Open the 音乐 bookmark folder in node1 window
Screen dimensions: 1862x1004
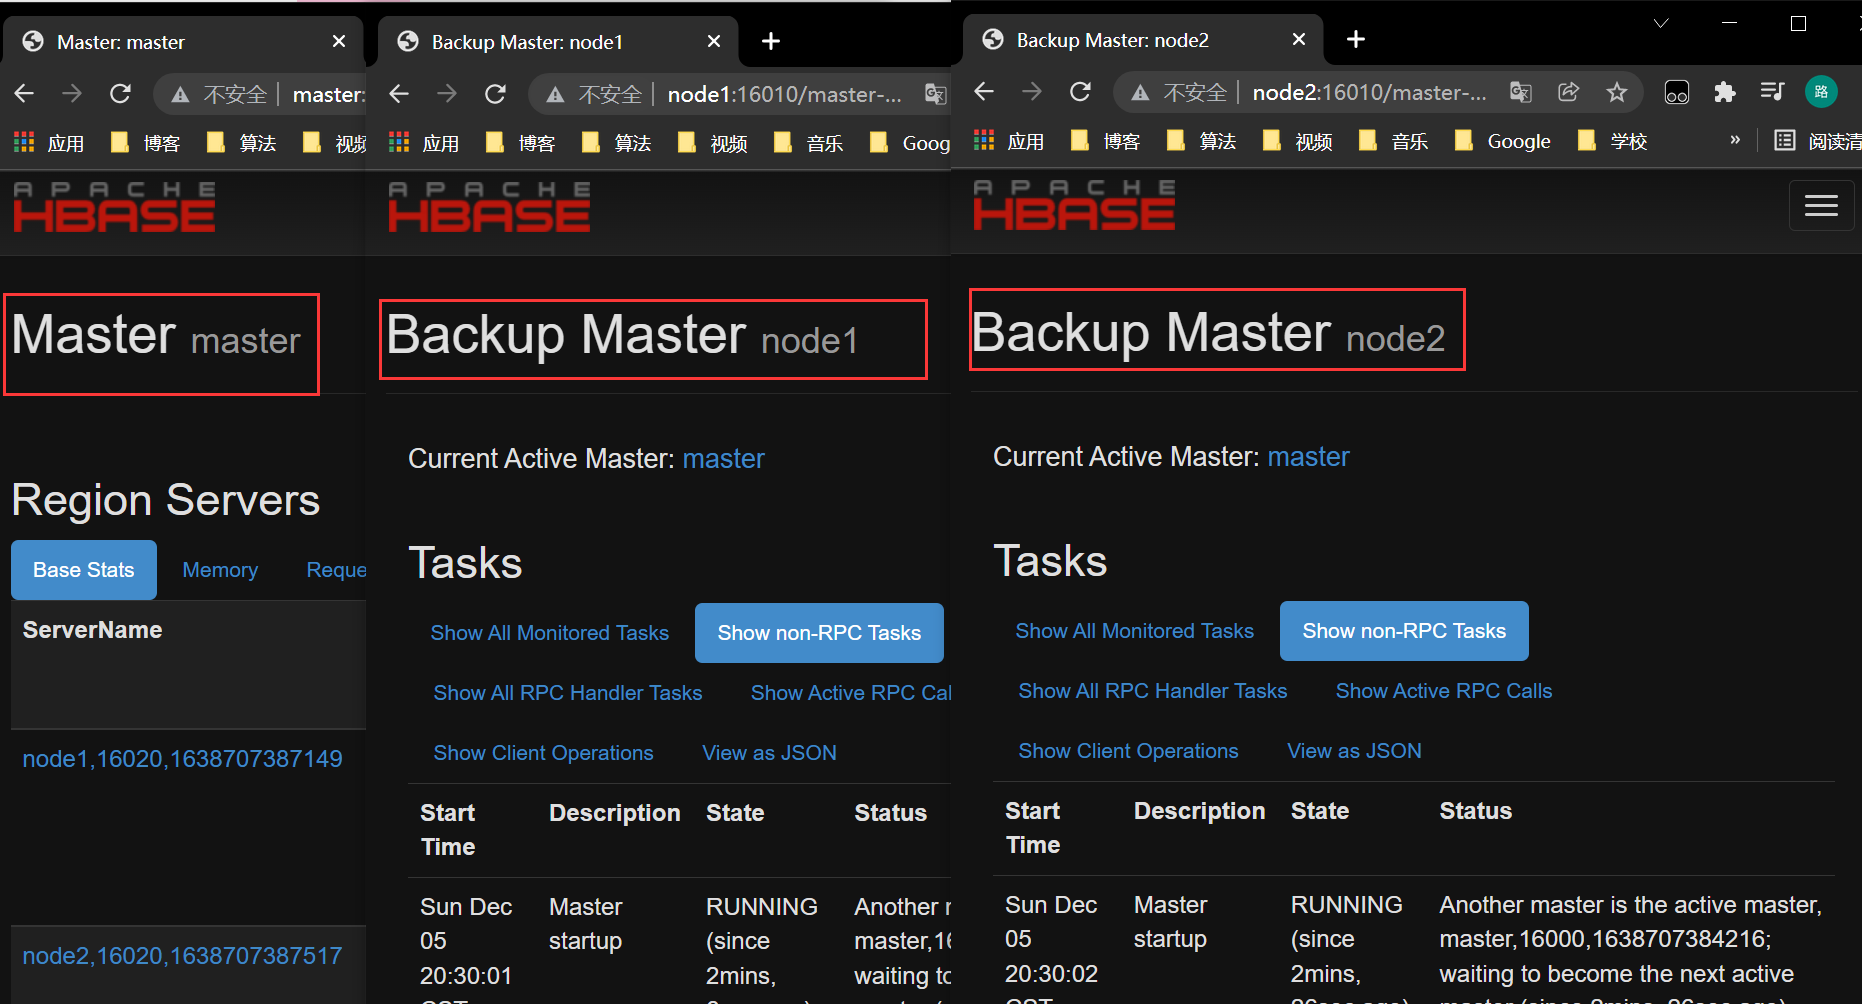pyautogui.click(x=809, y=143)
